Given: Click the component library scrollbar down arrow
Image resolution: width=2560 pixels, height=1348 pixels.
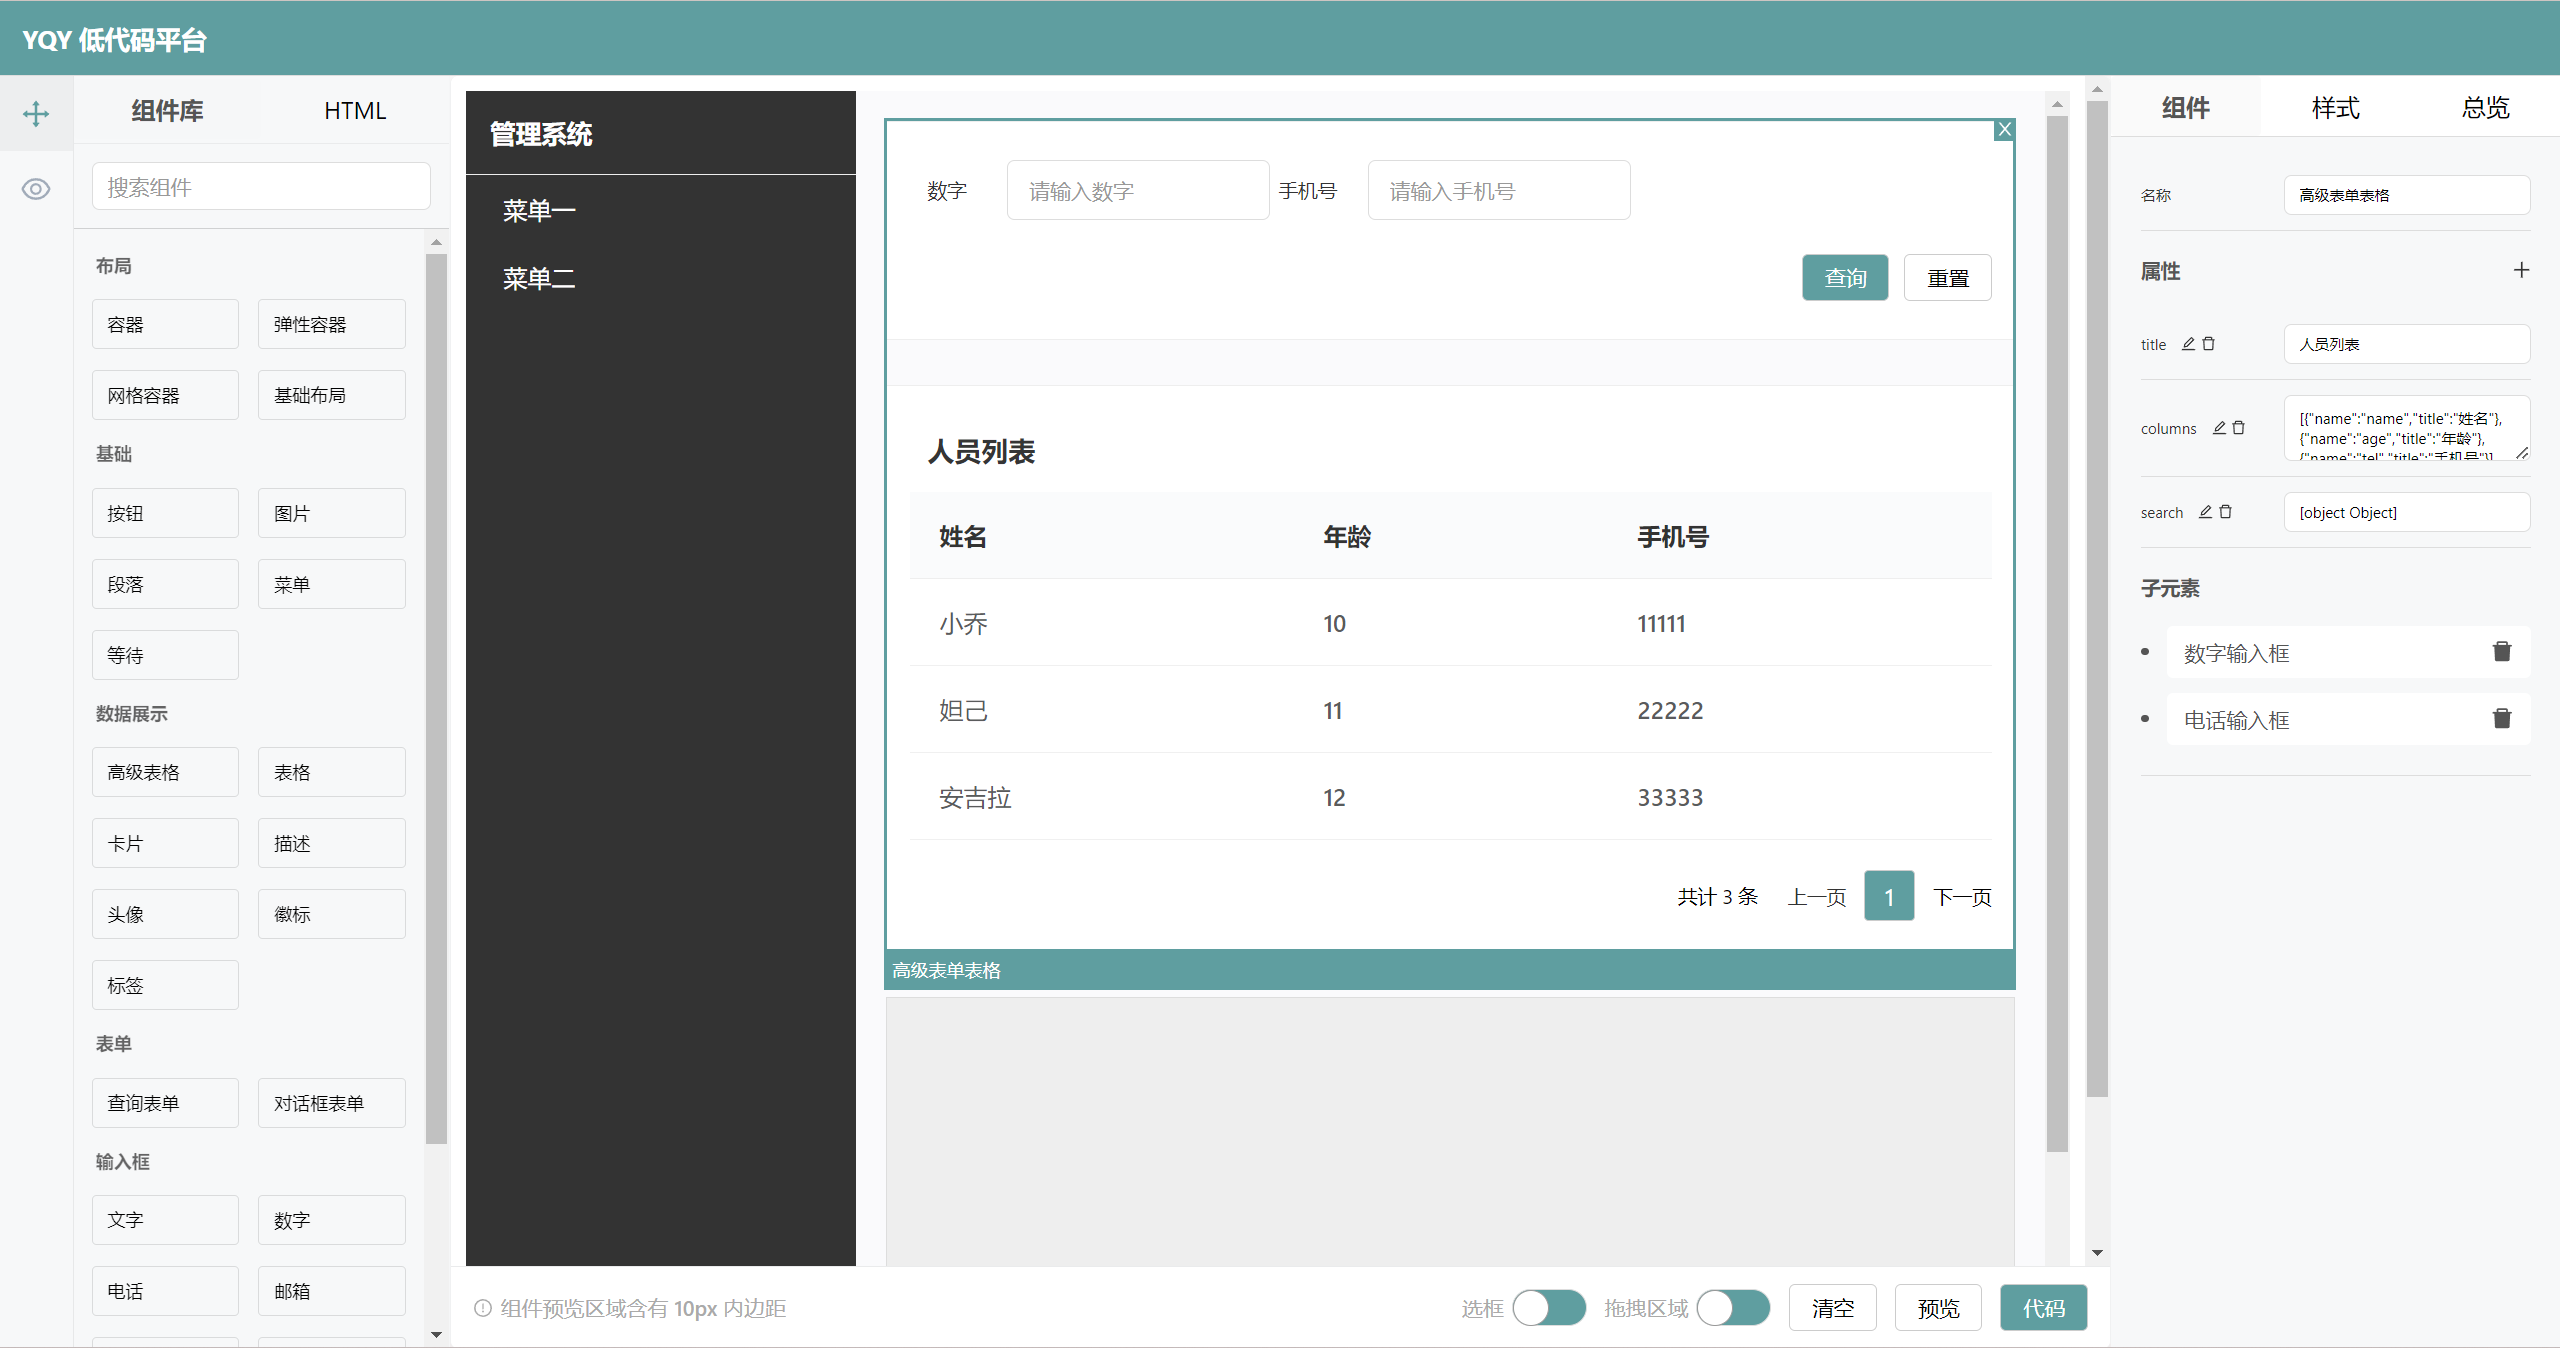Looking at the screenshot, I should pyautogui.click(x=436, y=1335).
